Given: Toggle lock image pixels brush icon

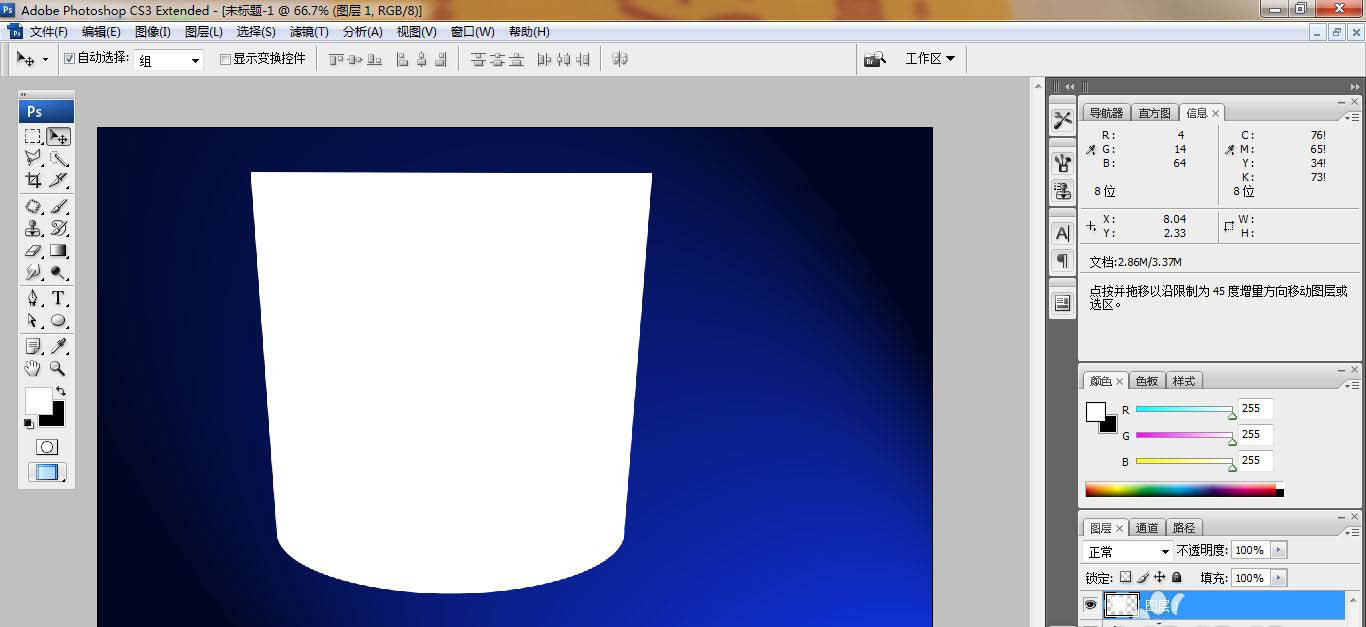Looking at the screenshot, I should [1143, 578].
